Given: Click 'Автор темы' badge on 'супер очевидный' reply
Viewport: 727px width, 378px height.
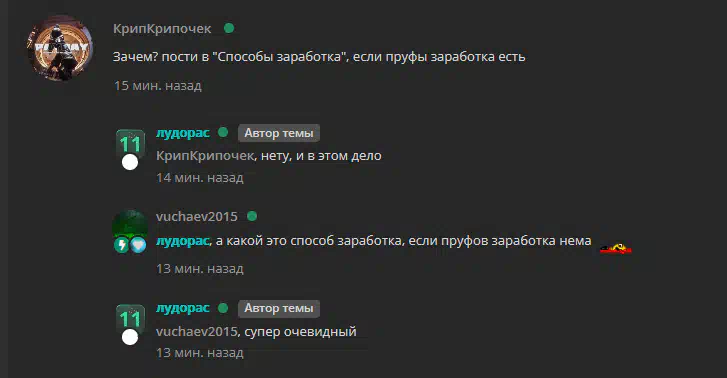Looking at the screenshot, I should pyautogui.click(x=279, y=308).
